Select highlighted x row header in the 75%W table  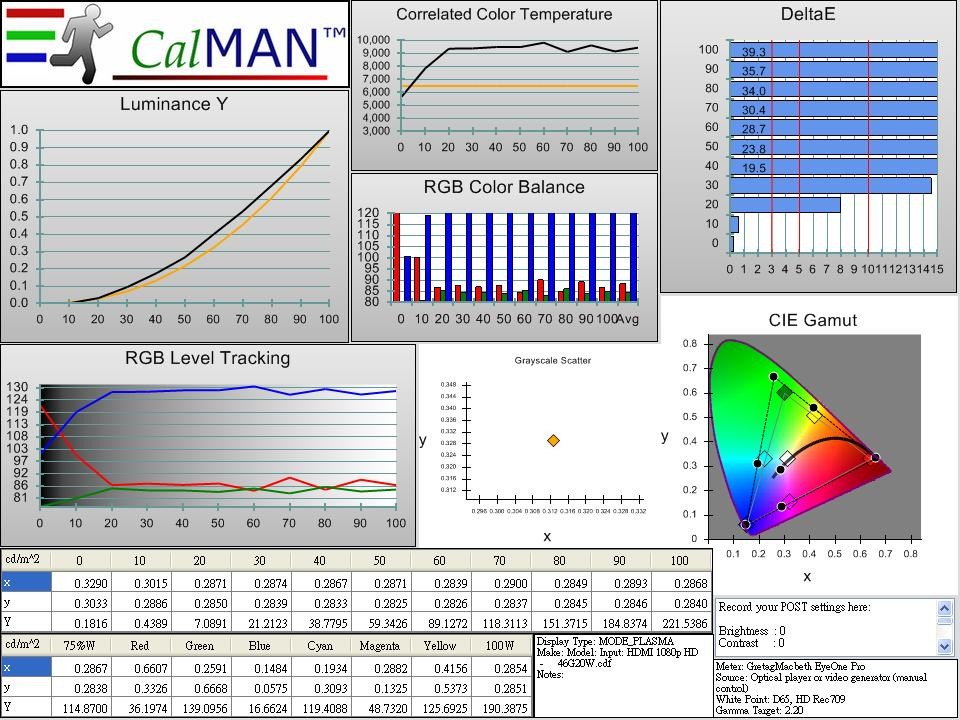pos(25,666)
